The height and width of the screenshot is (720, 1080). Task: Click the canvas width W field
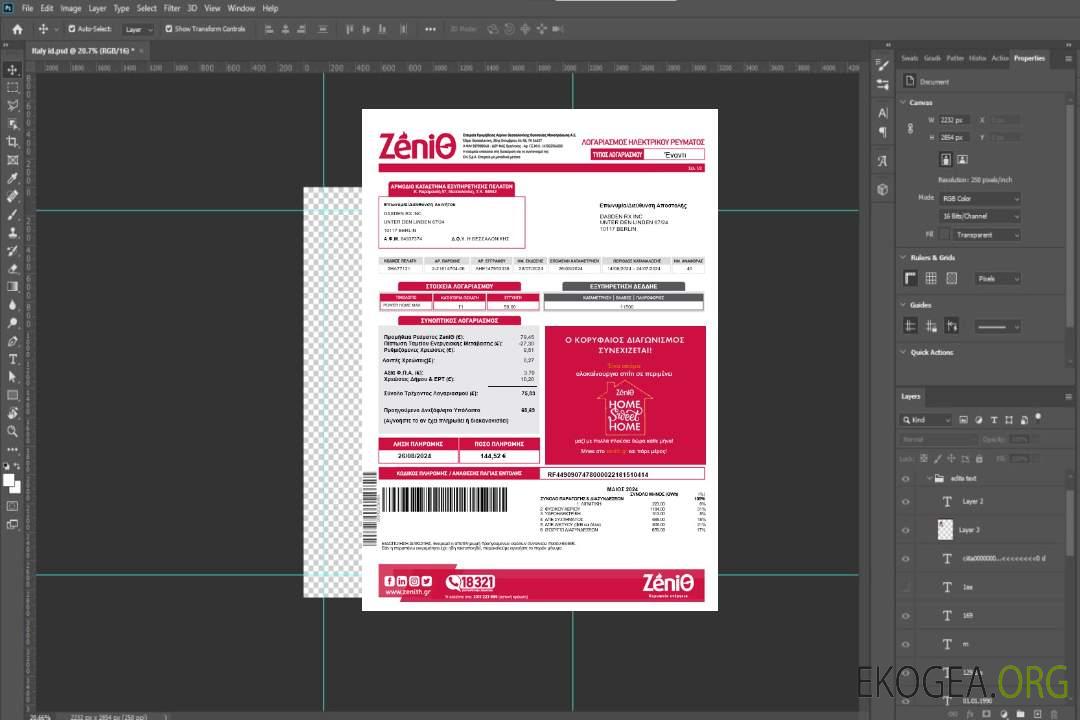[x=954, y=120]
